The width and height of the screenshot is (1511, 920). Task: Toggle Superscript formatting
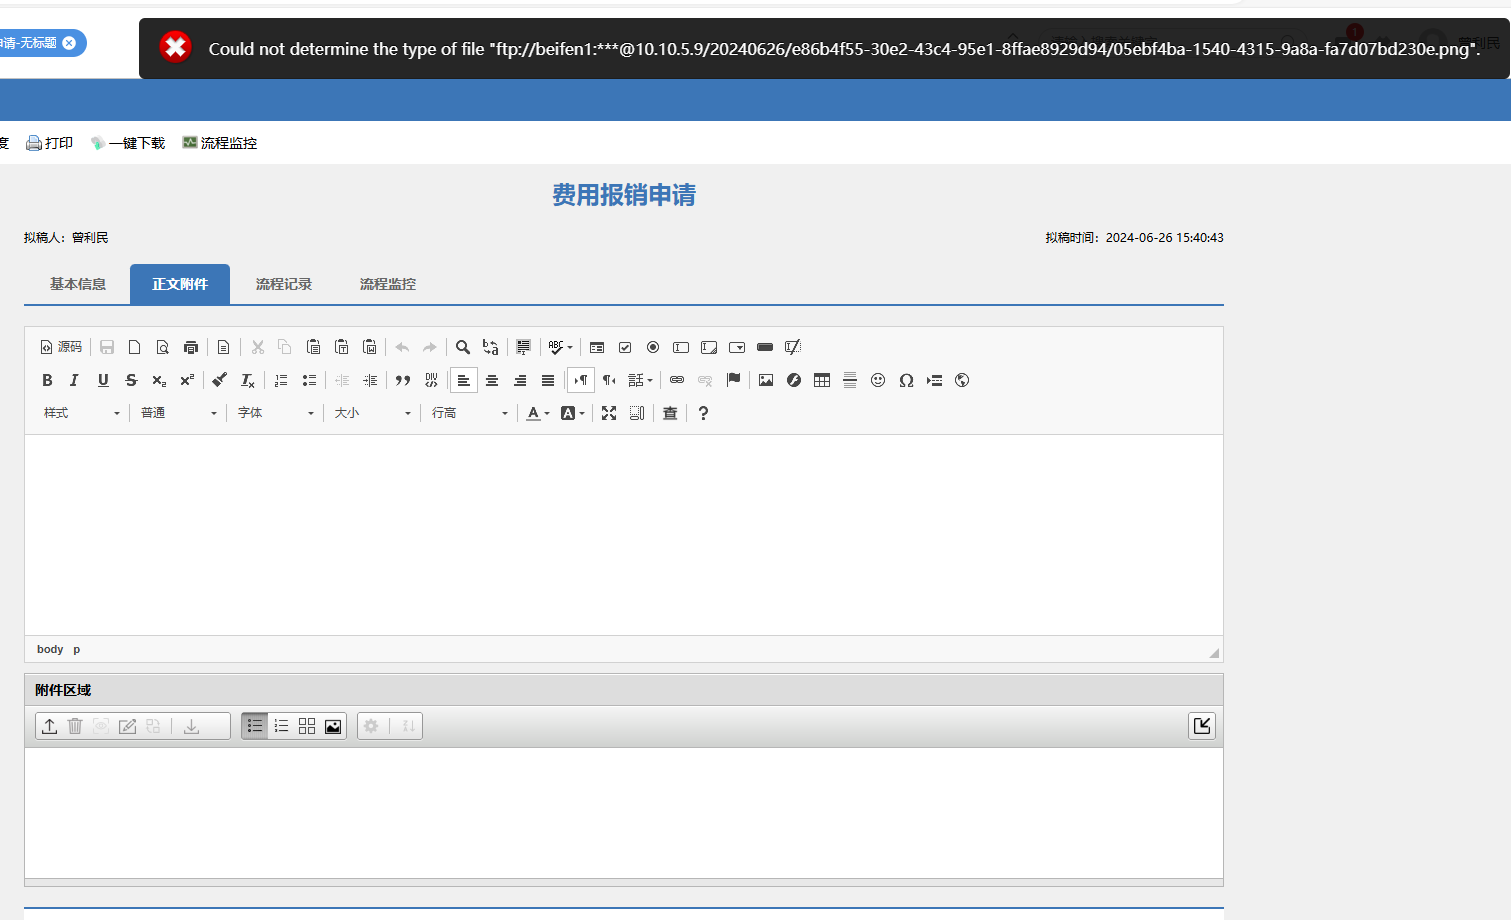[187, 380]
